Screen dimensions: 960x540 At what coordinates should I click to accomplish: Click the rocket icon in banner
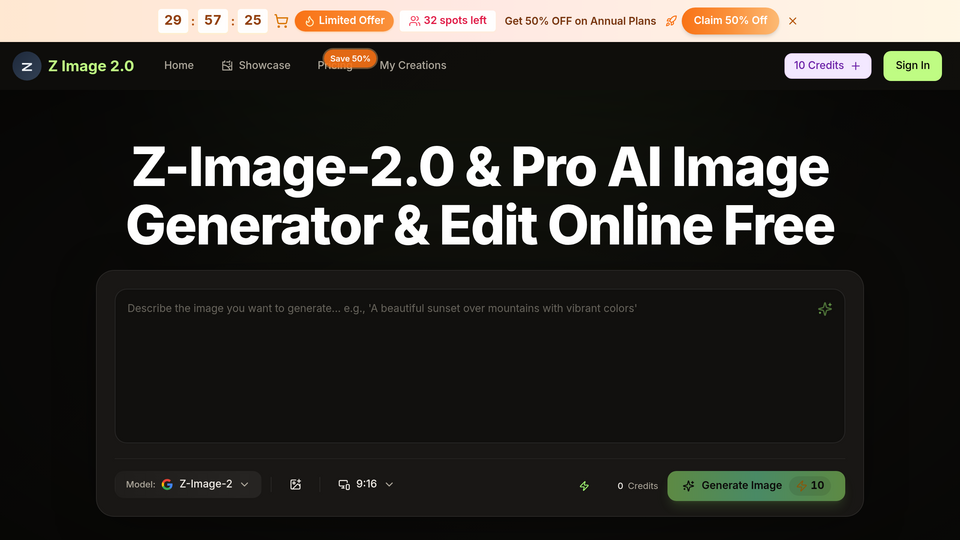[x=671, y=21]
